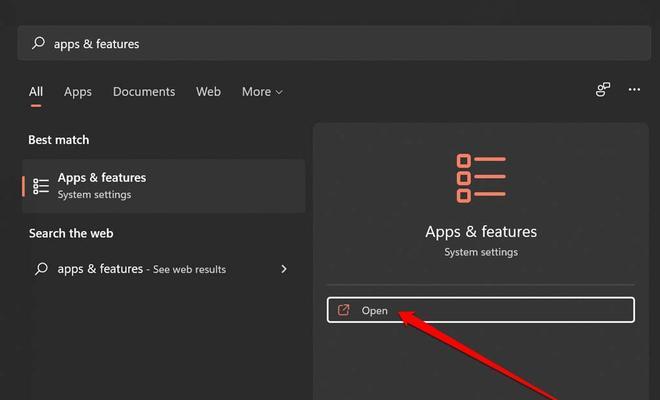This screenshot has width=660, height=400.
Task: Switch to the Documents tab
Action: (144, 92)
